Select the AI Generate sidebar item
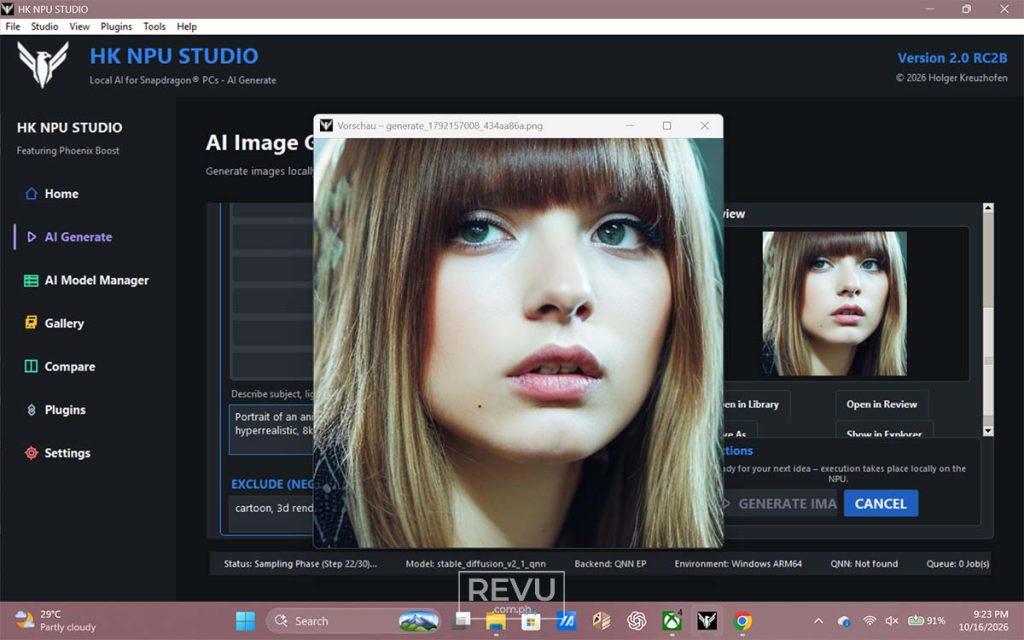This screenshot has width=1024, height=640. point(69,237)
